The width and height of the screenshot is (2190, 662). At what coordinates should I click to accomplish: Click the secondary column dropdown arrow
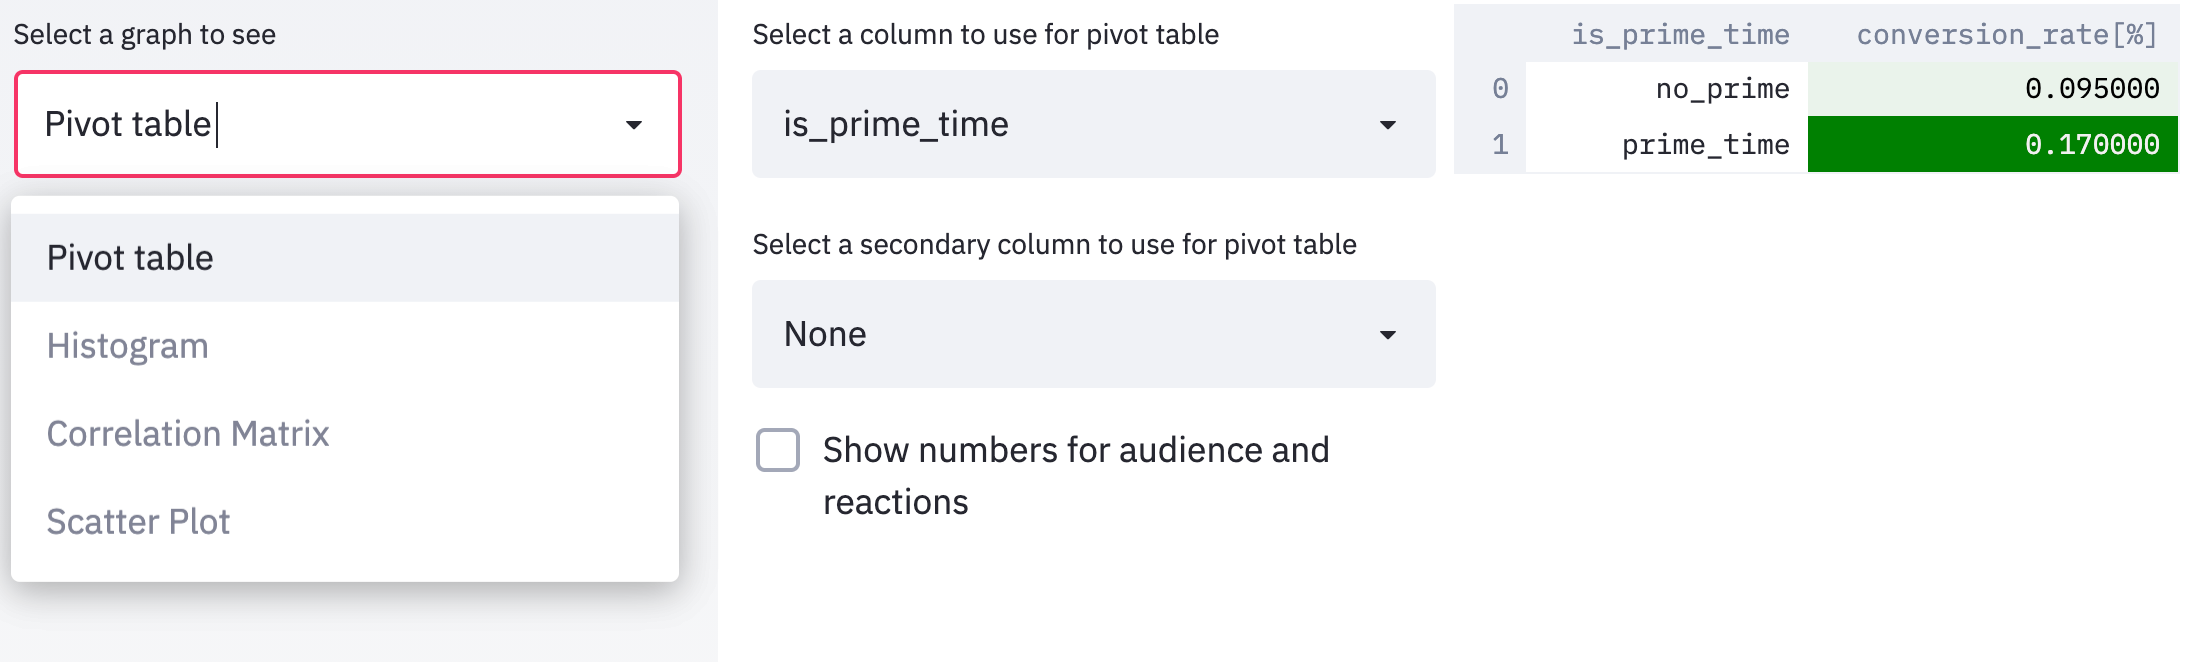(x=1387, y=335)
